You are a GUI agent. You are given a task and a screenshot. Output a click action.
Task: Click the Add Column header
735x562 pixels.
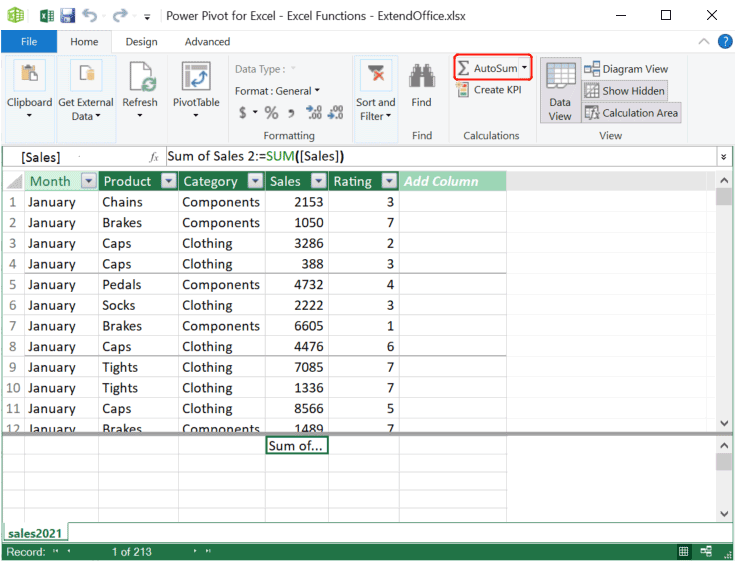point(441,181)
